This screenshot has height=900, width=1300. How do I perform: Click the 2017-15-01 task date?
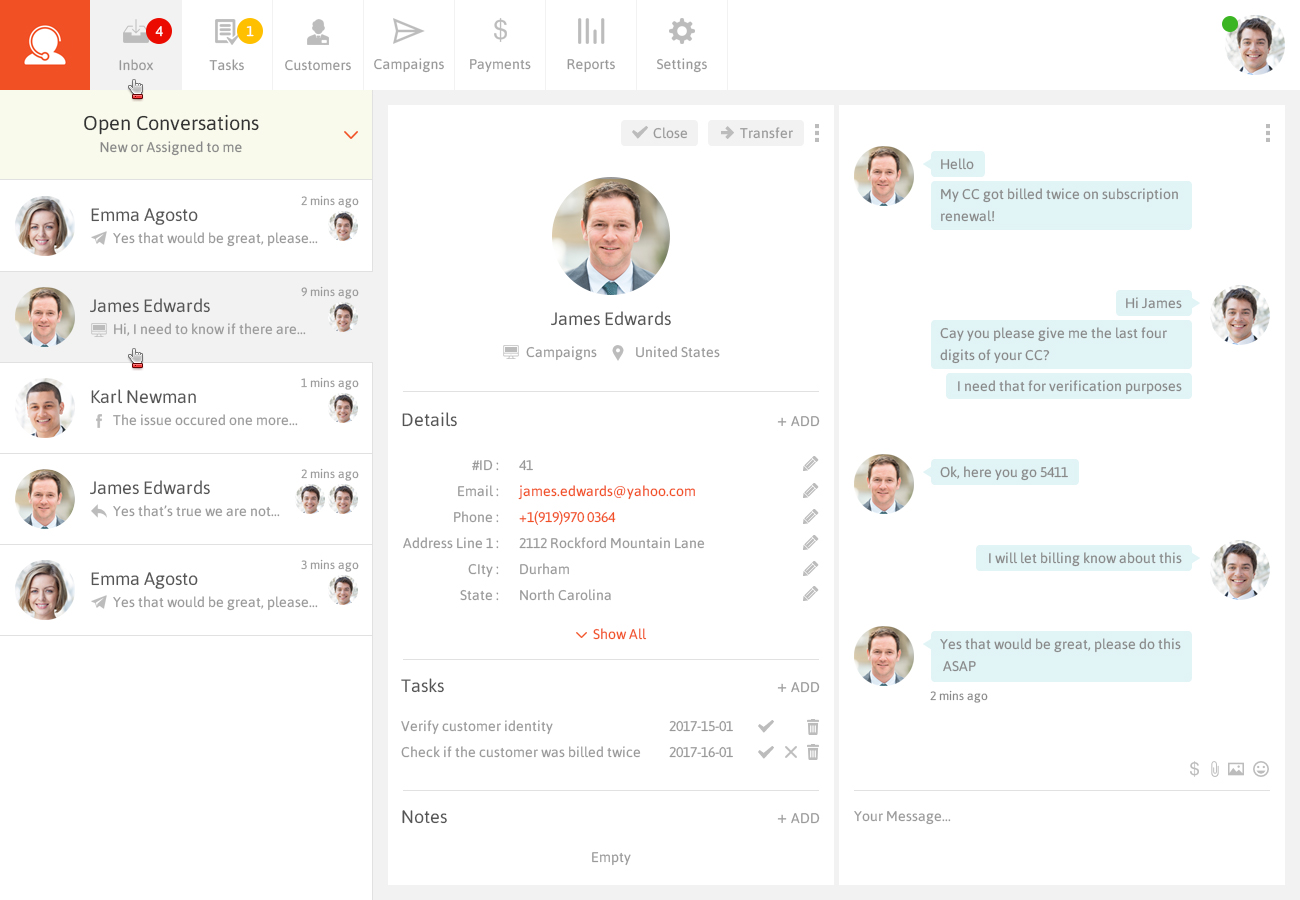(701, 726)
